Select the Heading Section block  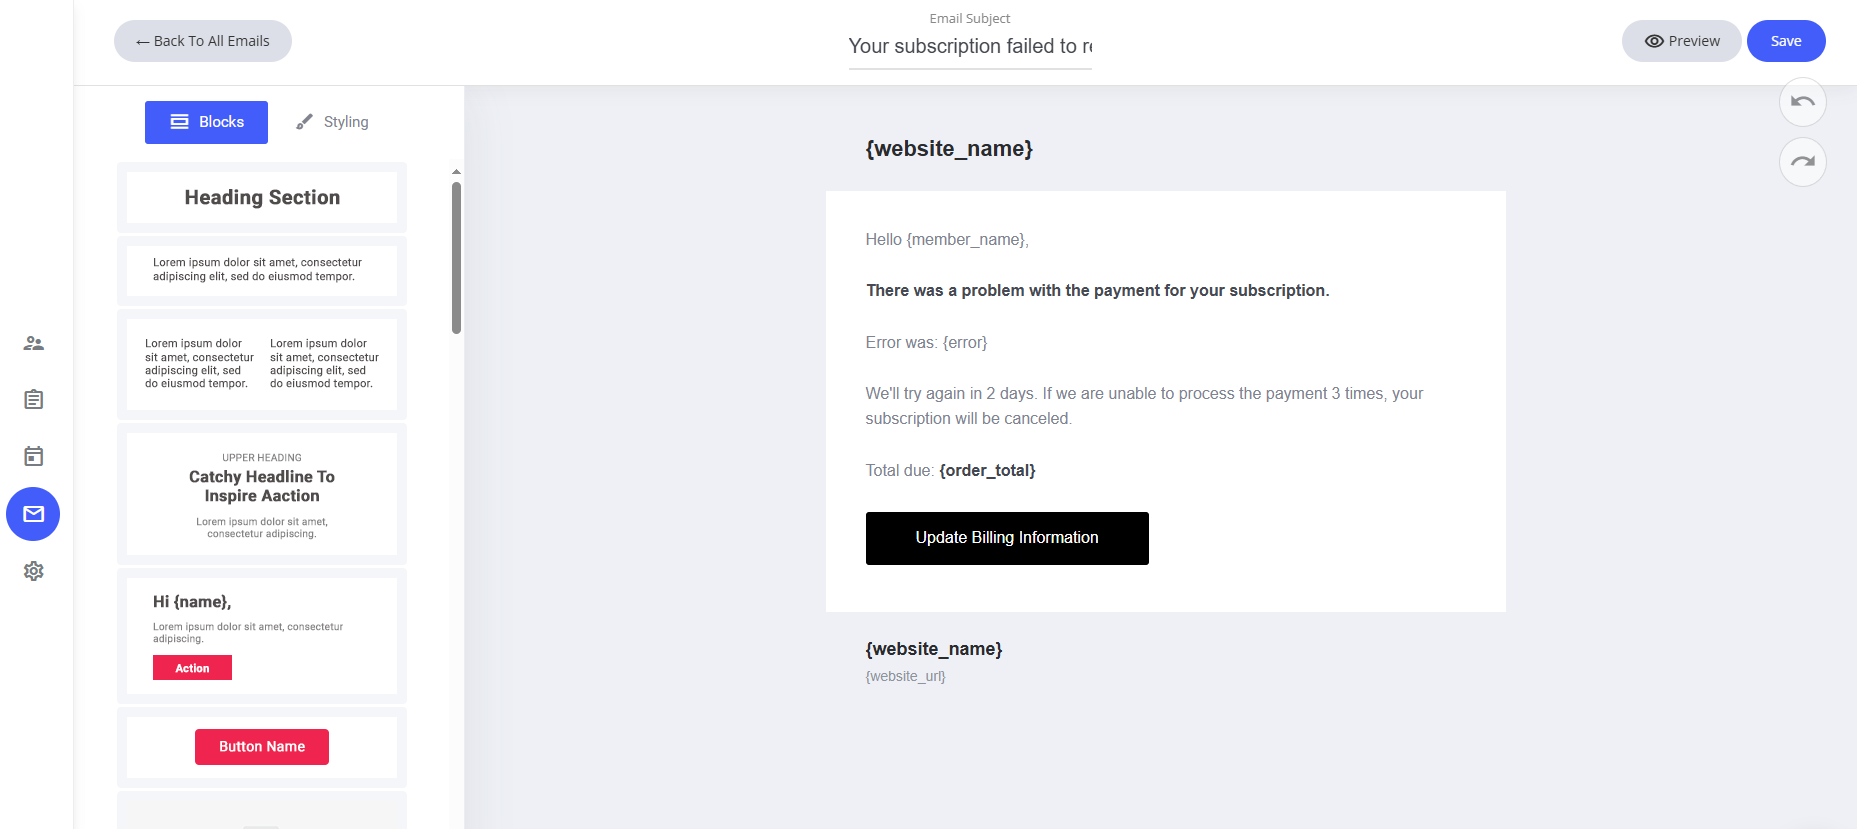coord(262,198)
